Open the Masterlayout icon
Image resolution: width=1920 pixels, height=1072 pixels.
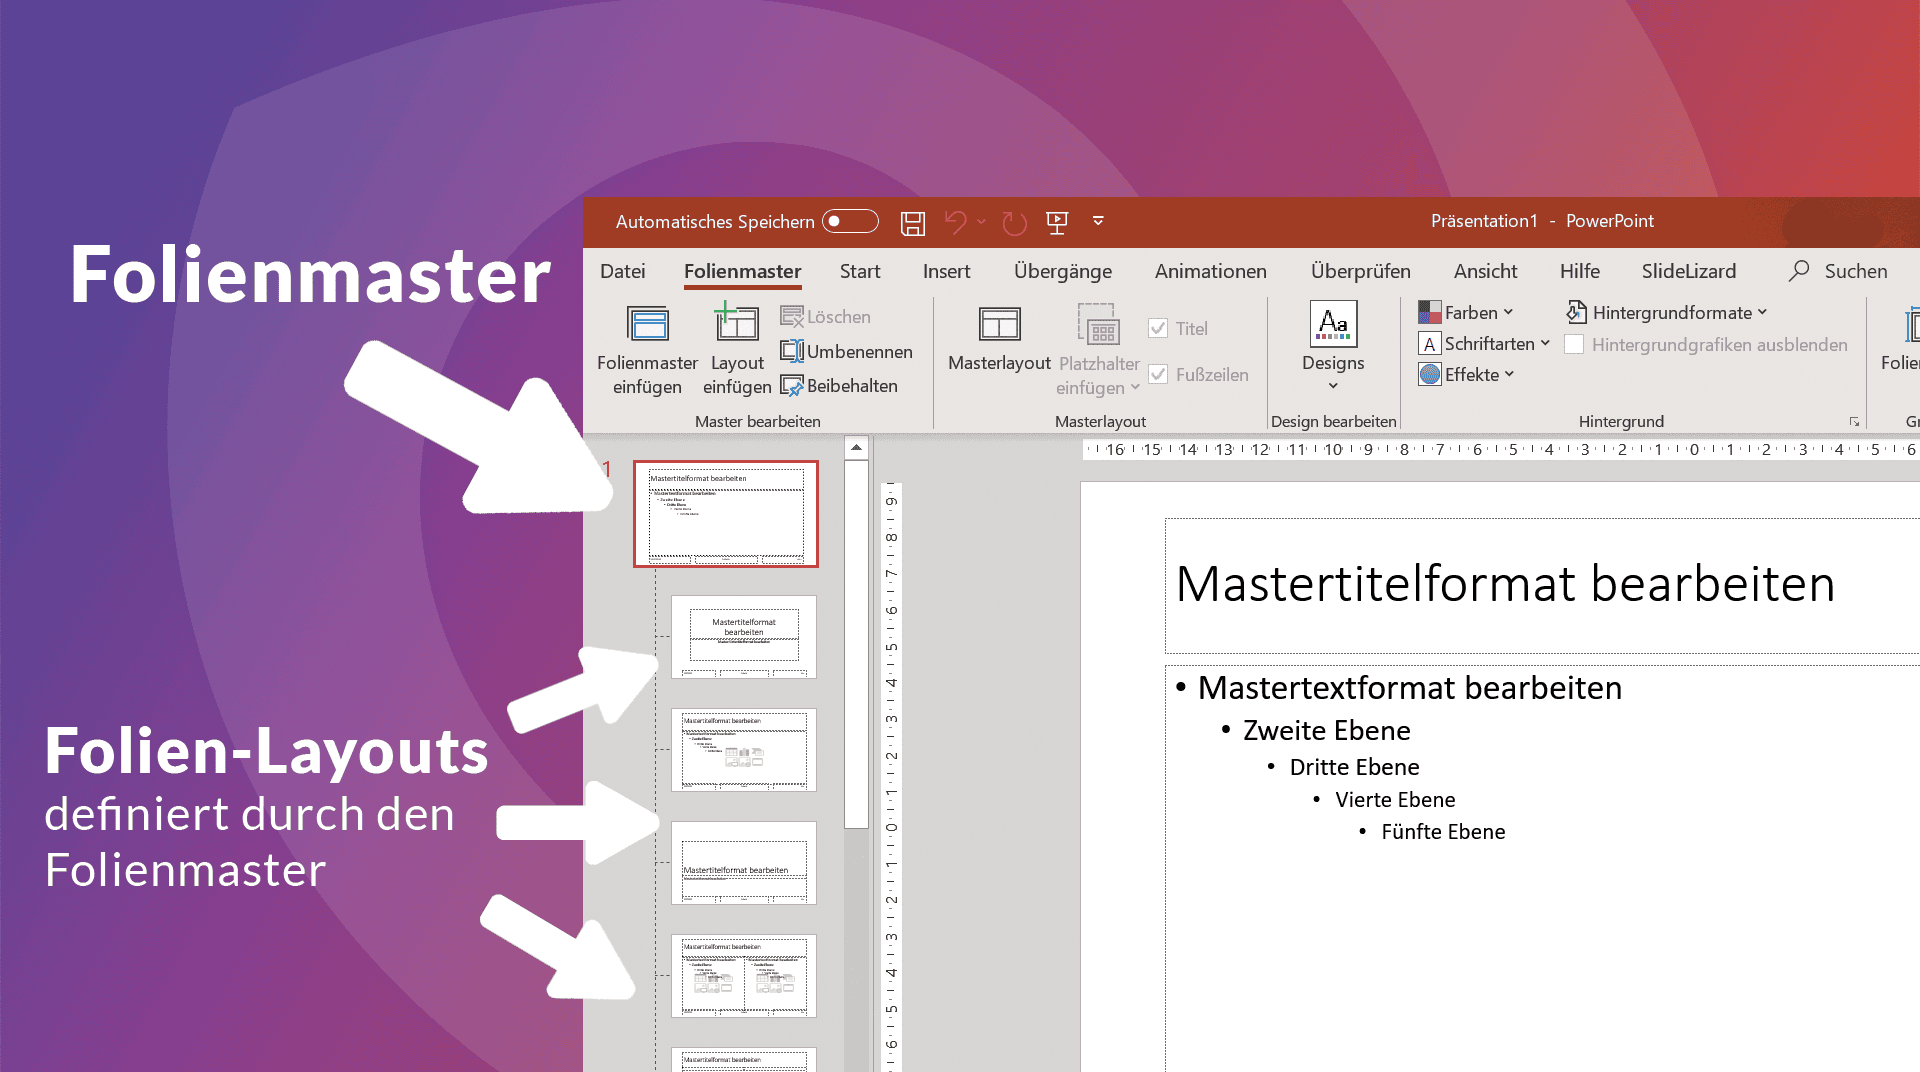999,325
